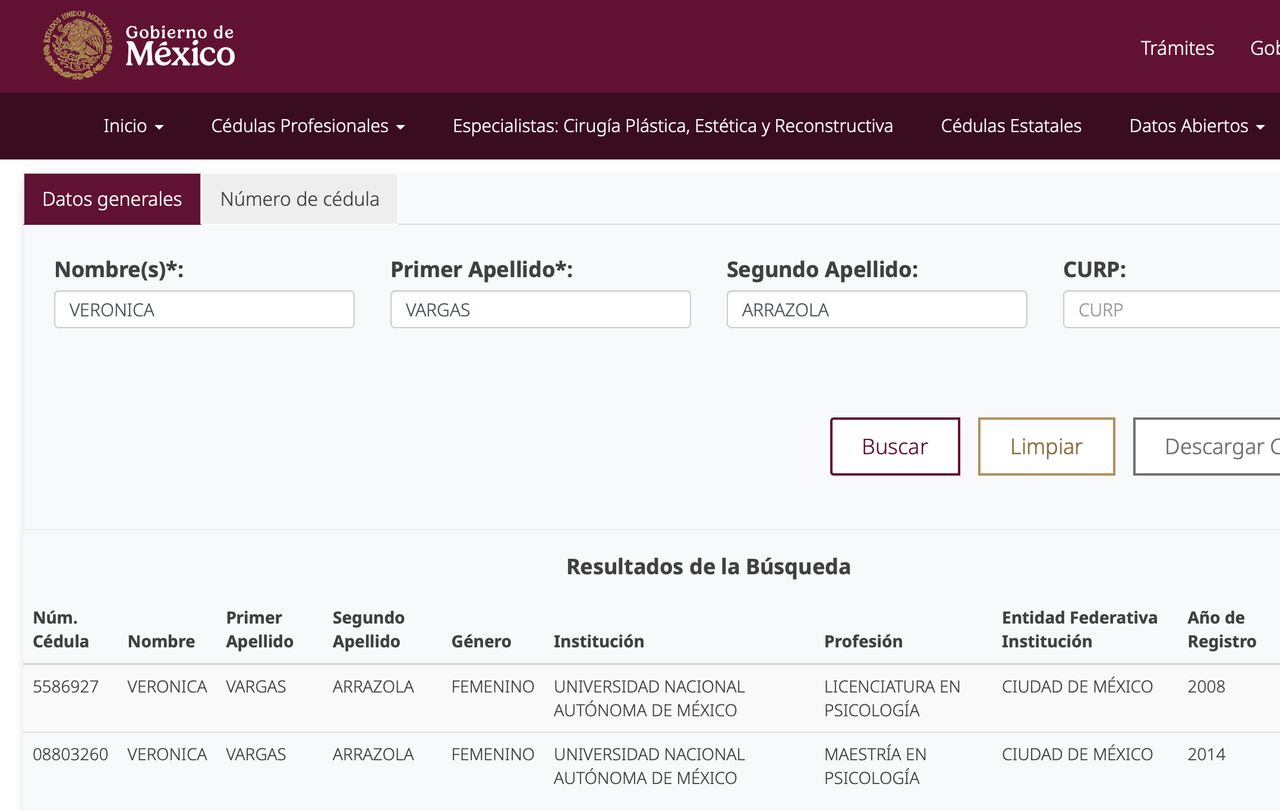Select cédula number 08803260
The height and width of the screenshot is (811, 1280).
tap(71, 755)
